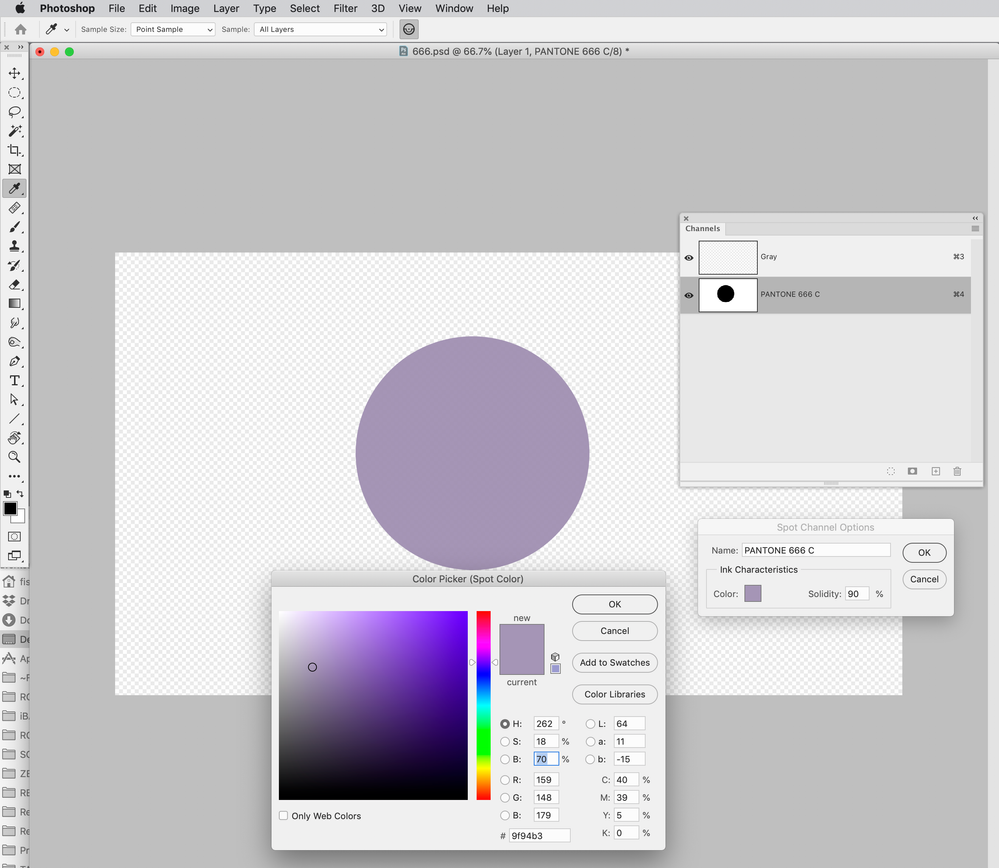Expand the toolbar with double arrows
999x868 pixels.
(20, 47)
